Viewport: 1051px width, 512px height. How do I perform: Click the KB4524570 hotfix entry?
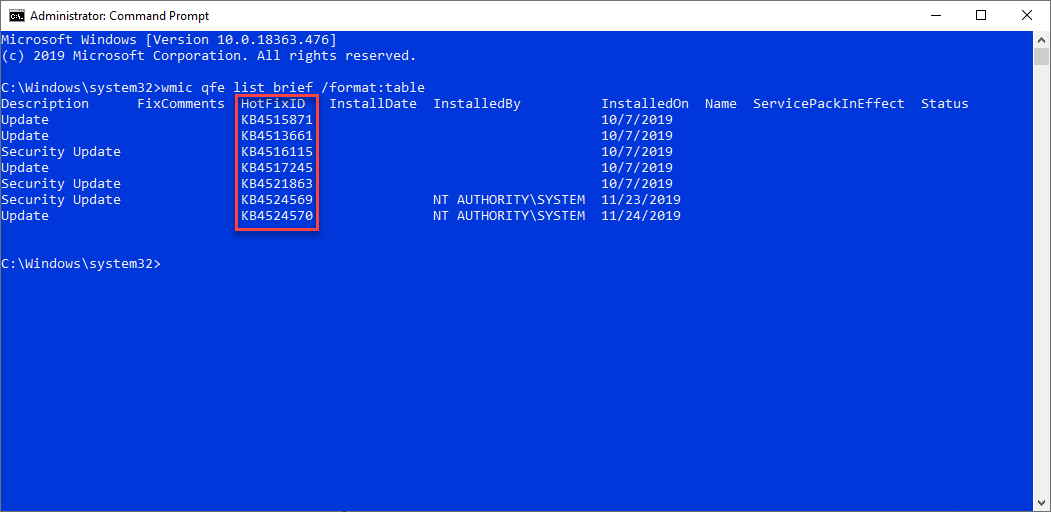click(277, 216)
